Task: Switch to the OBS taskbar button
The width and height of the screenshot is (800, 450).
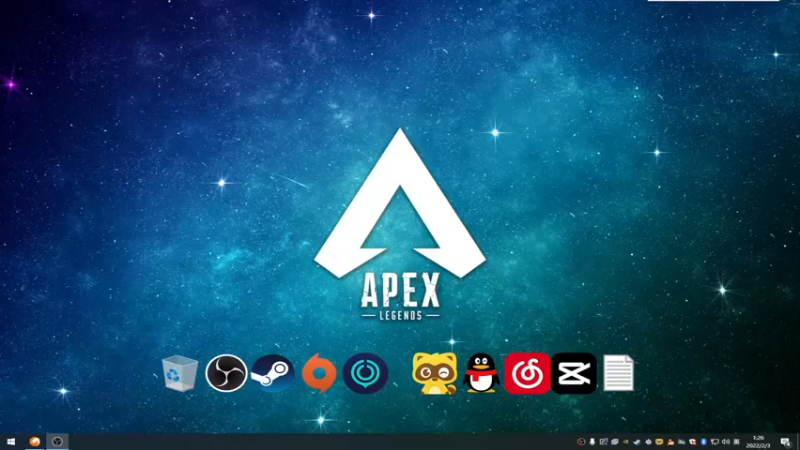Action: point(57,442)
